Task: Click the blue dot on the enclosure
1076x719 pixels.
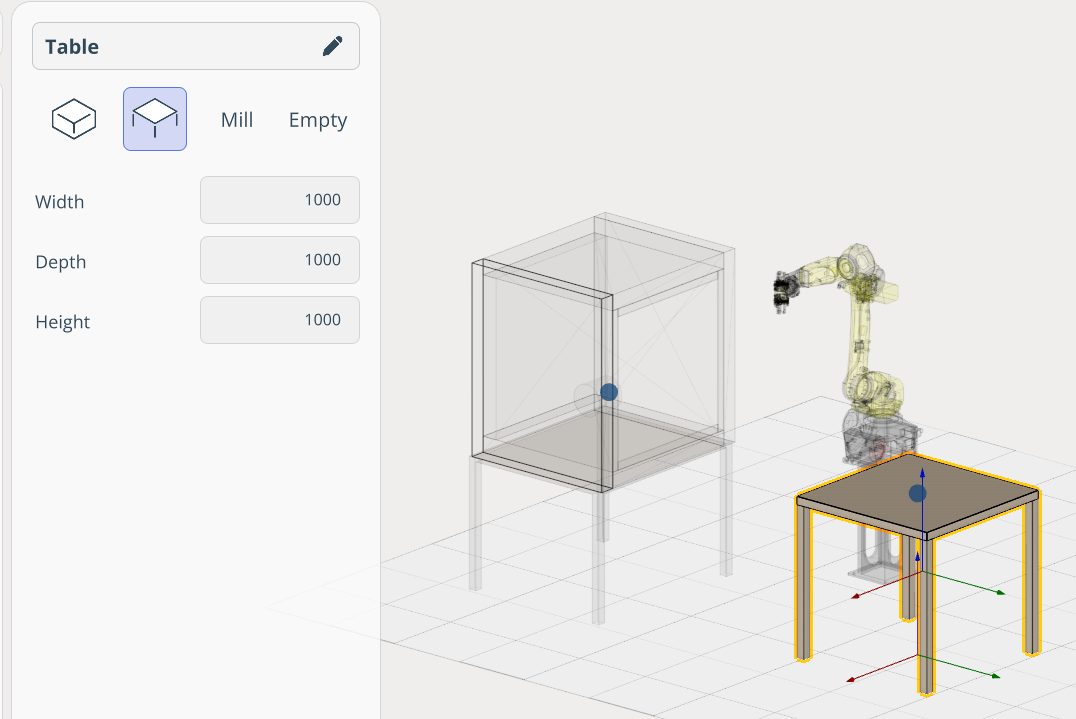Action: click(x=609, y=392)
